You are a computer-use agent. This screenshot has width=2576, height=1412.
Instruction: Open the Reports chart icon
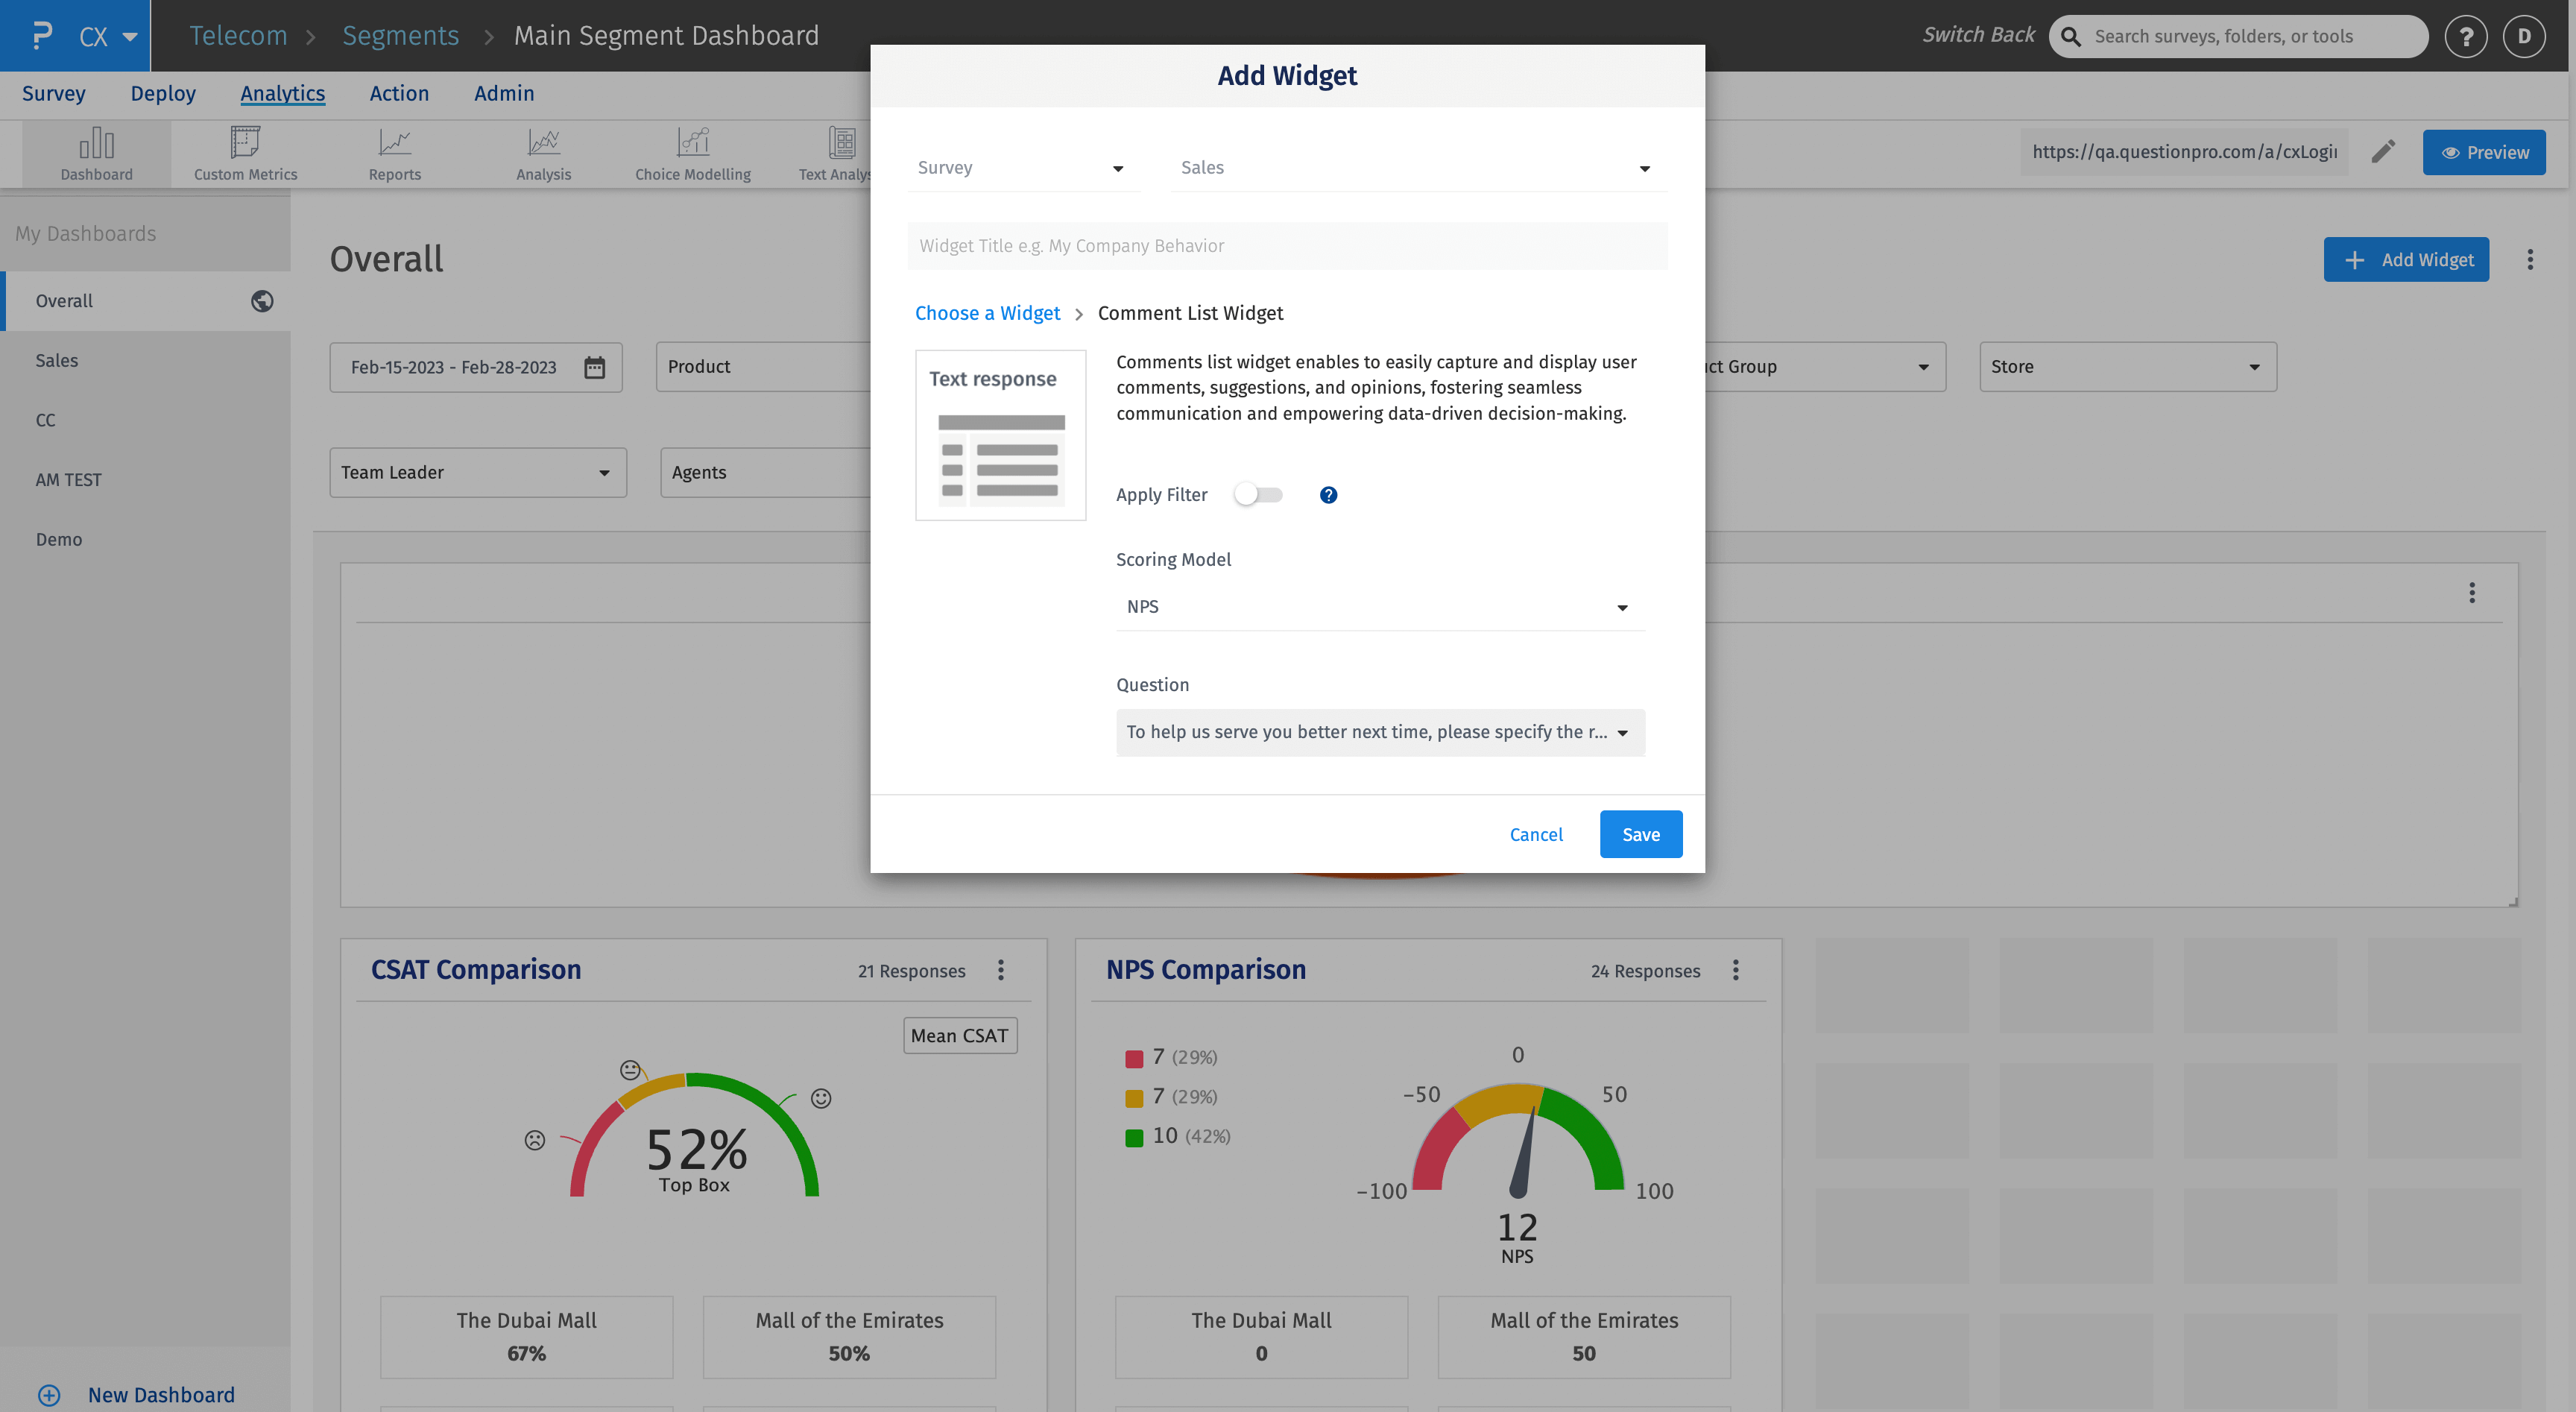(394, 143)
